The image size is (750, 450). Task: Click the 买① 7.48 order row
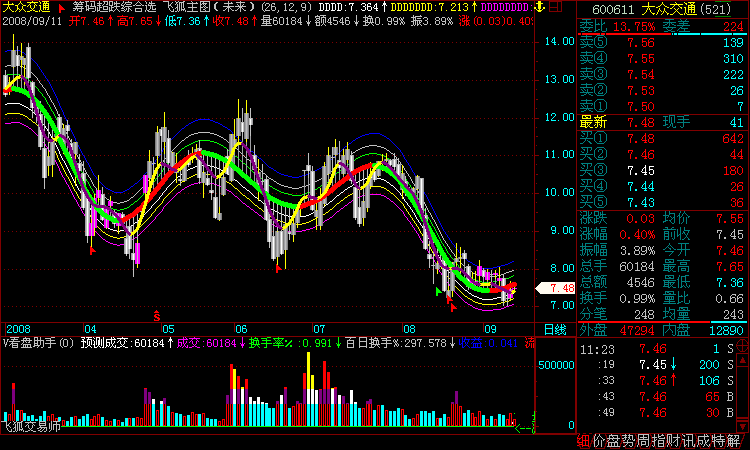click(x=662, y=139)
